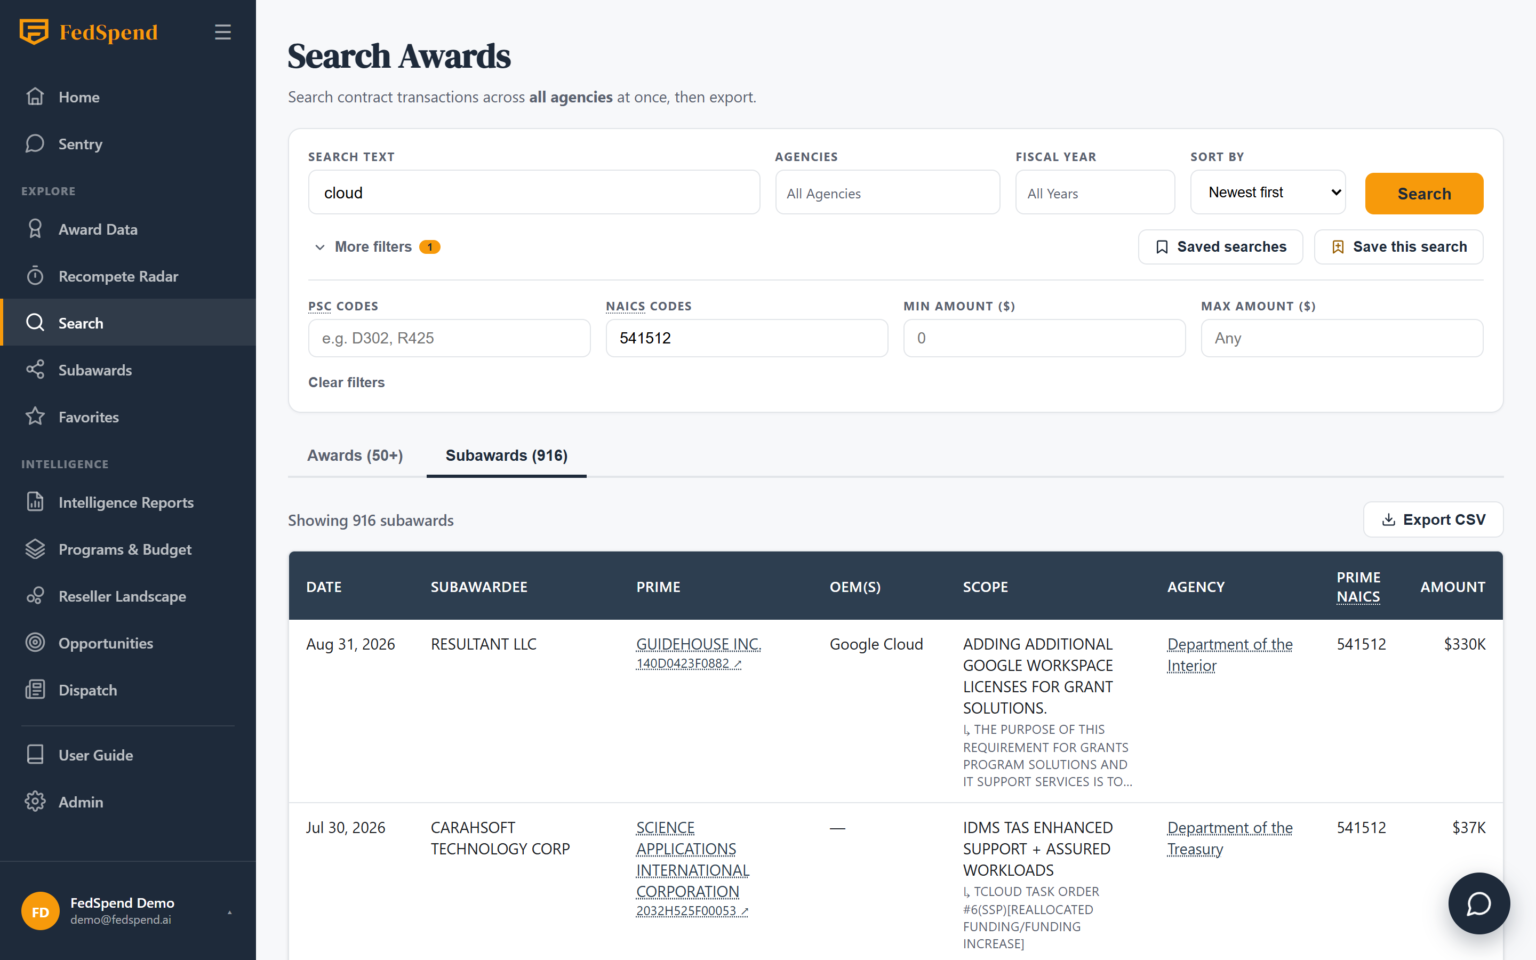Viewport: 1536px width, 960px height.
Task: Click the FedSpend logo icon
Action: (x=34, y=32)
